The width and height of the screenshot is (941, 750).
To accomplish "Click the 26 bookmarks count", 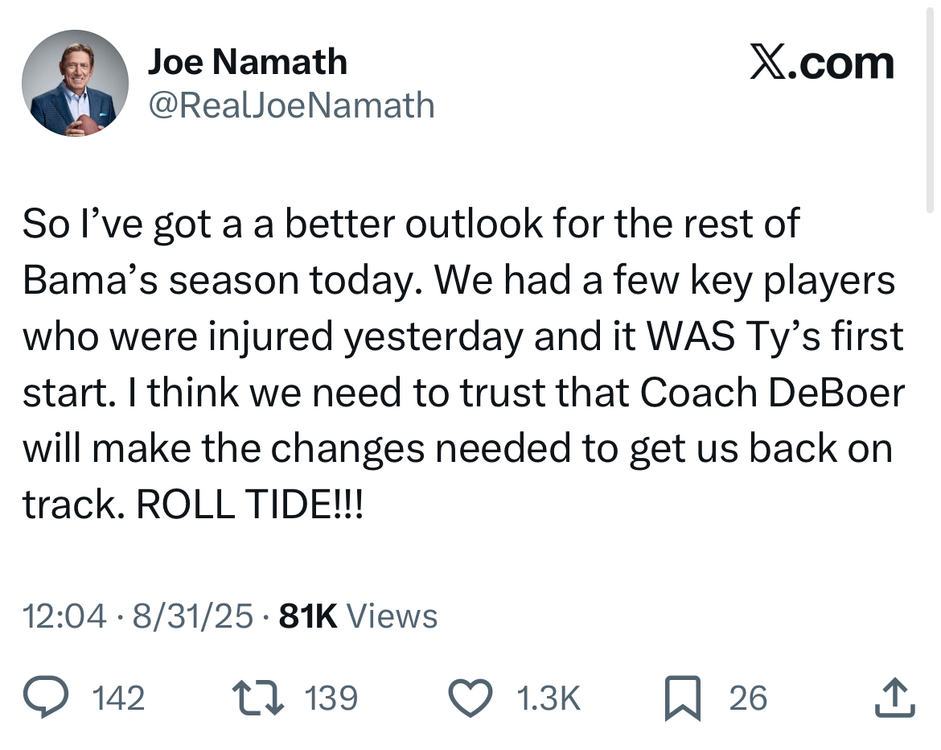I will [x=748, y=697].
